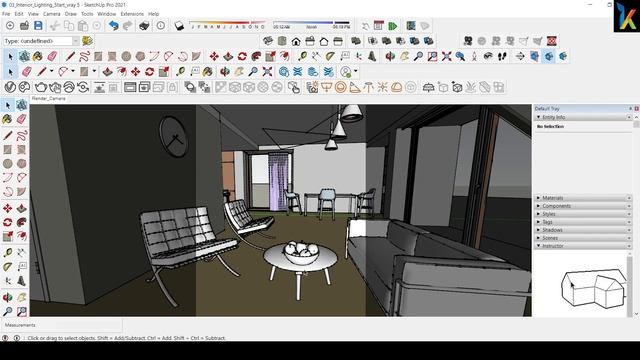Toggle the V-Ray Lock Camera Orientation padlock
The image size is (640, 360).
[x=172, y=87]
